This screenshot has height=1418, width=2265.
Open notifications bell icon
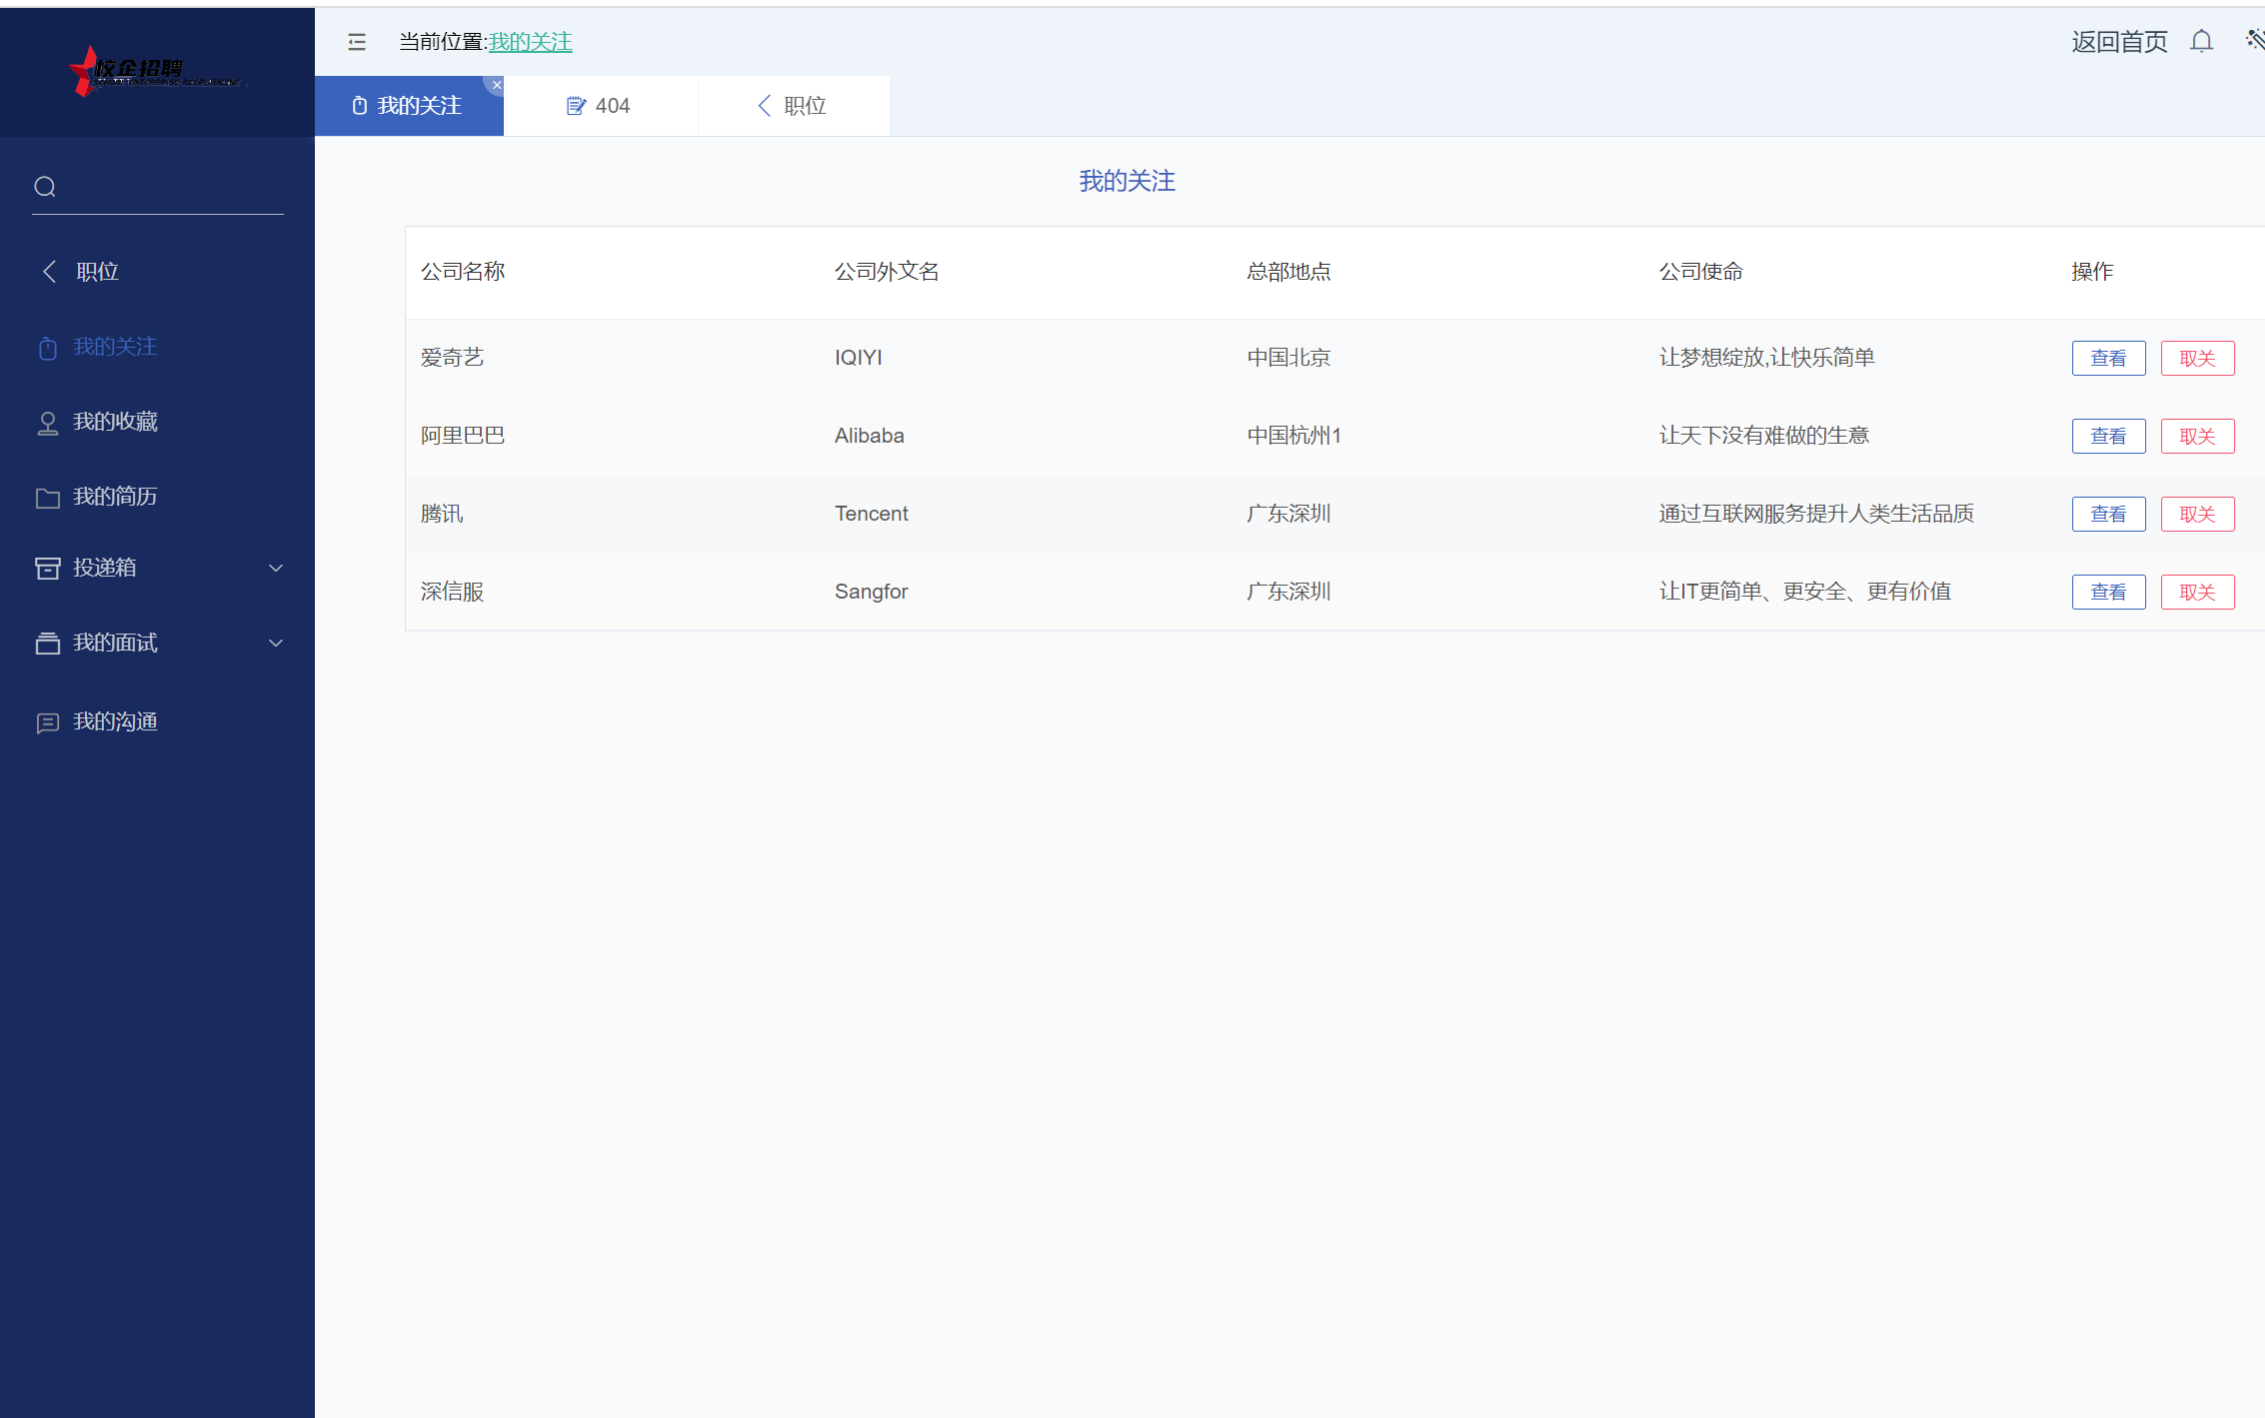pos(2201,41)
